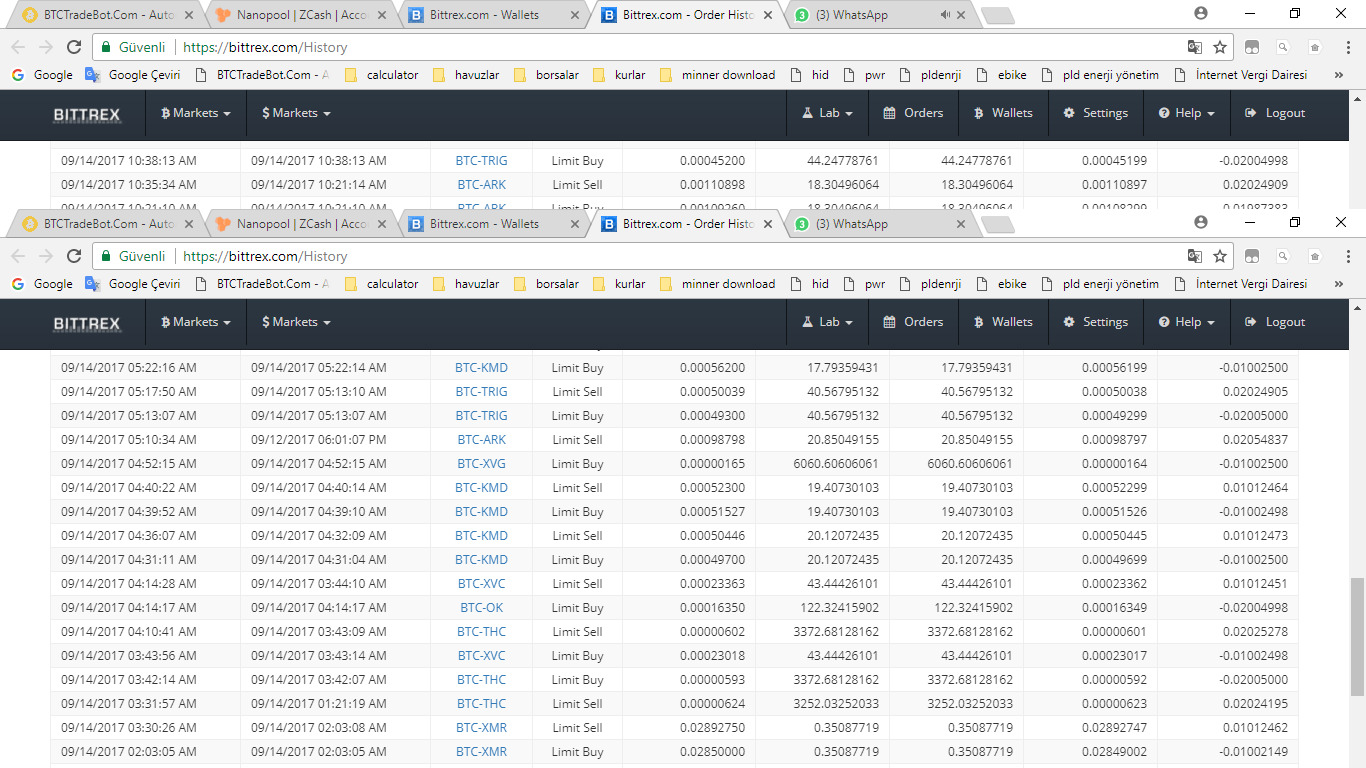Close the Nanopool ZCash tab in the front window
This screenshot has width=1366, height=768.
pos(381,224)
